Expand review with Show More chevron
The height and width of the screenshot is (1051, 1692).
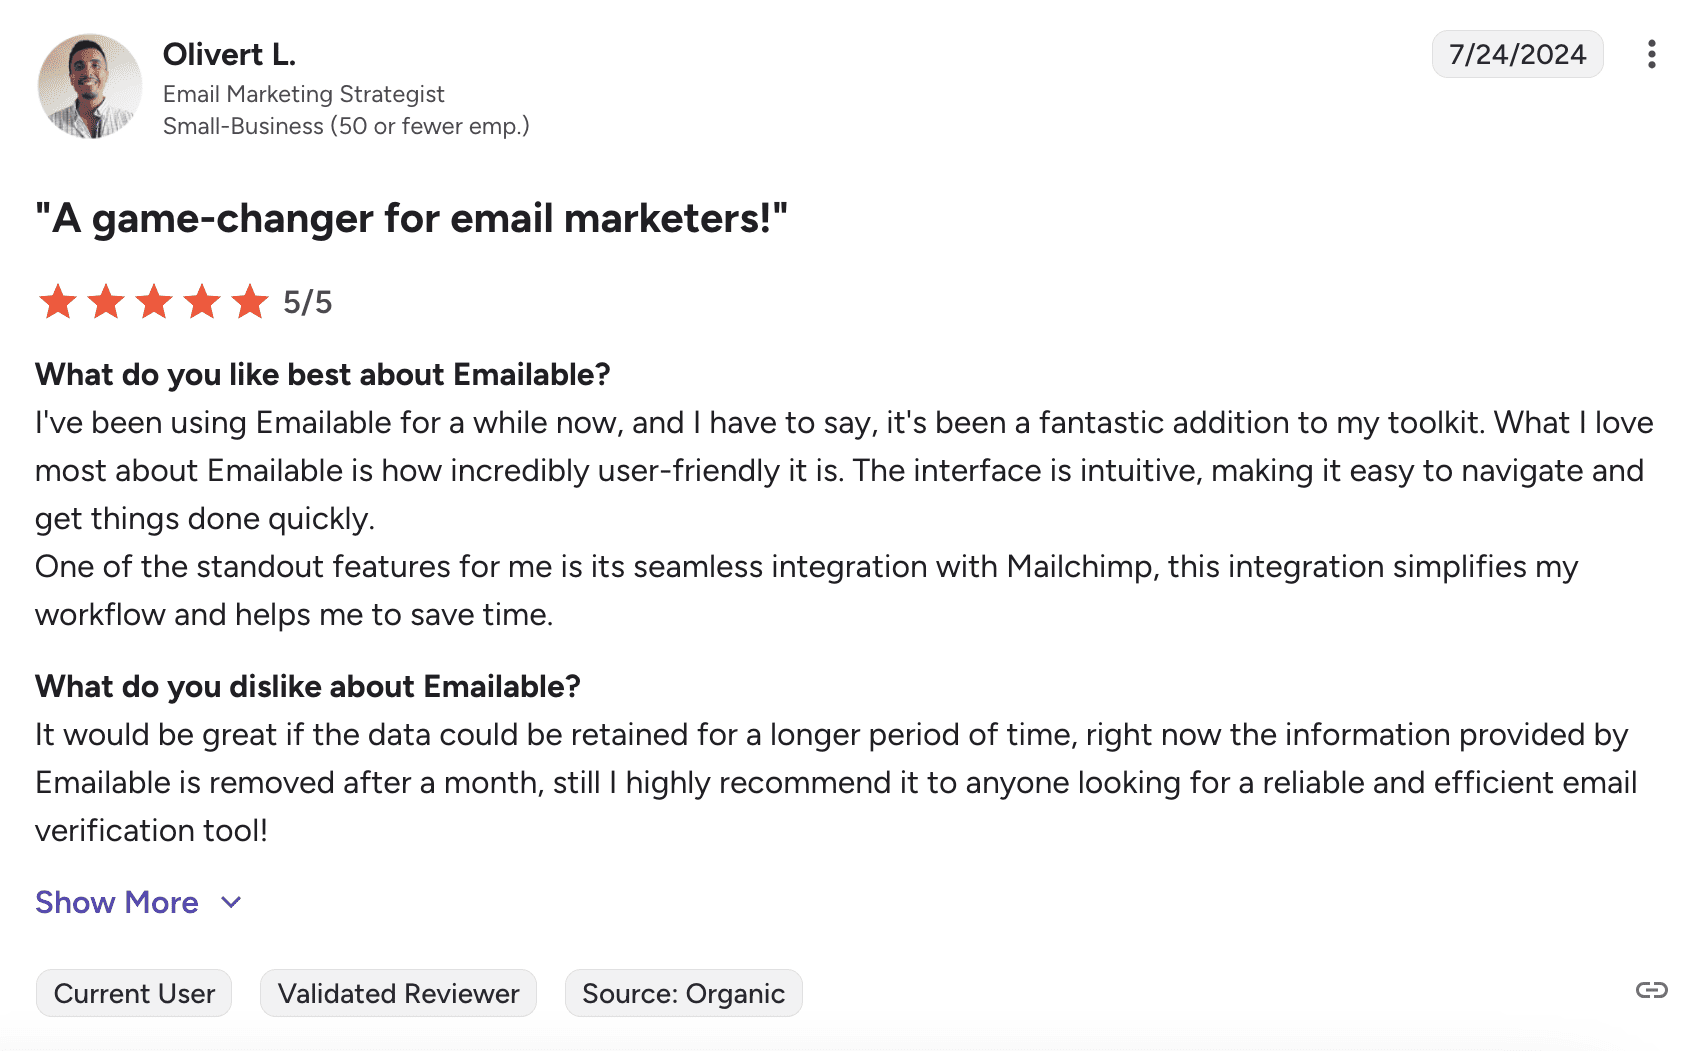click(231, 902)
